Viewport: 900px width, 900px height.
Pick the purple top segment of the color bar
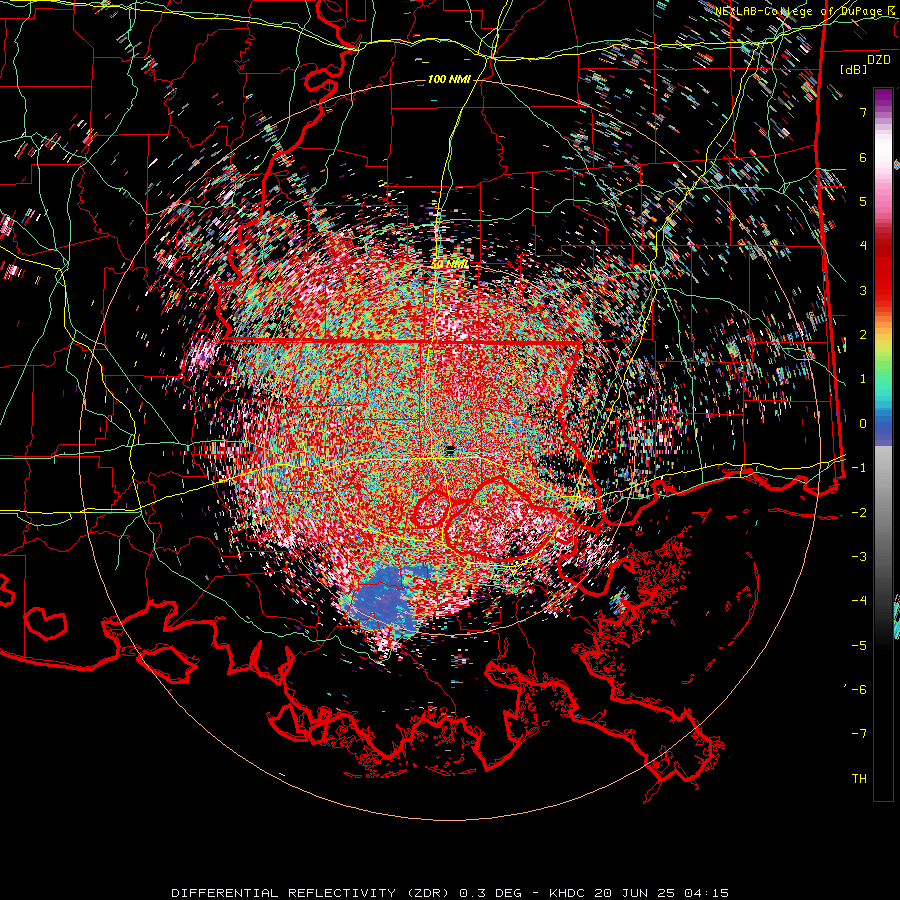(x=883, y=98)
